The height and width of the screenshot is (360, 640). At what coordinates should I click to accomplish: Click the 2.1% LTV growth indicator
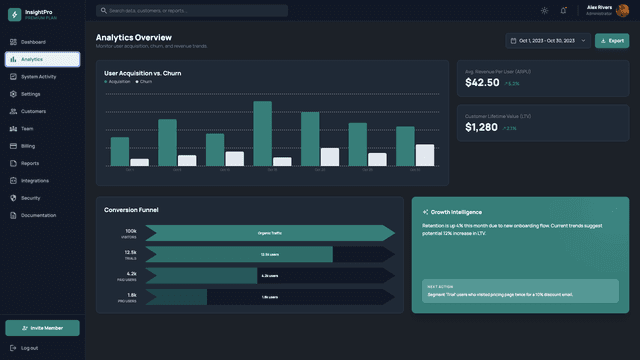(509, 129)
